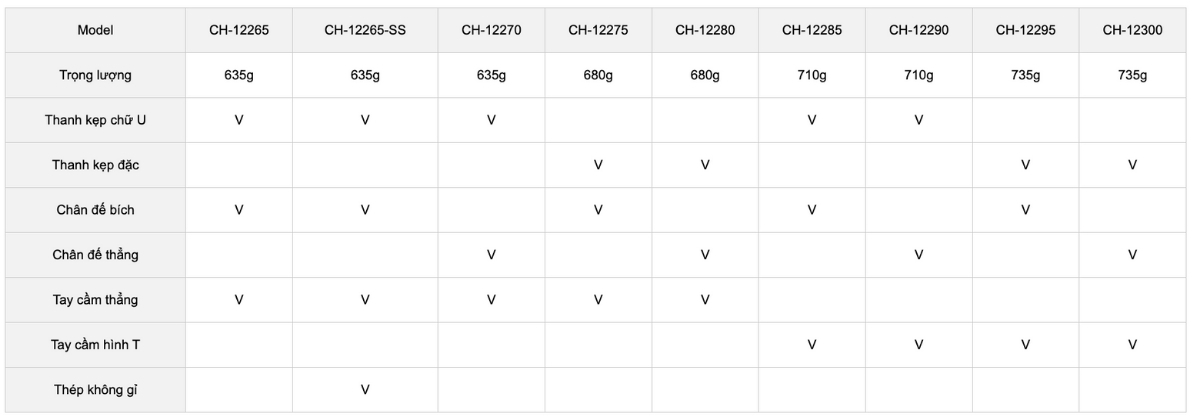Screen dimensions: 1200x420
Task: Select the 735g weight under CH-12295
Action: click(1025, 75)
